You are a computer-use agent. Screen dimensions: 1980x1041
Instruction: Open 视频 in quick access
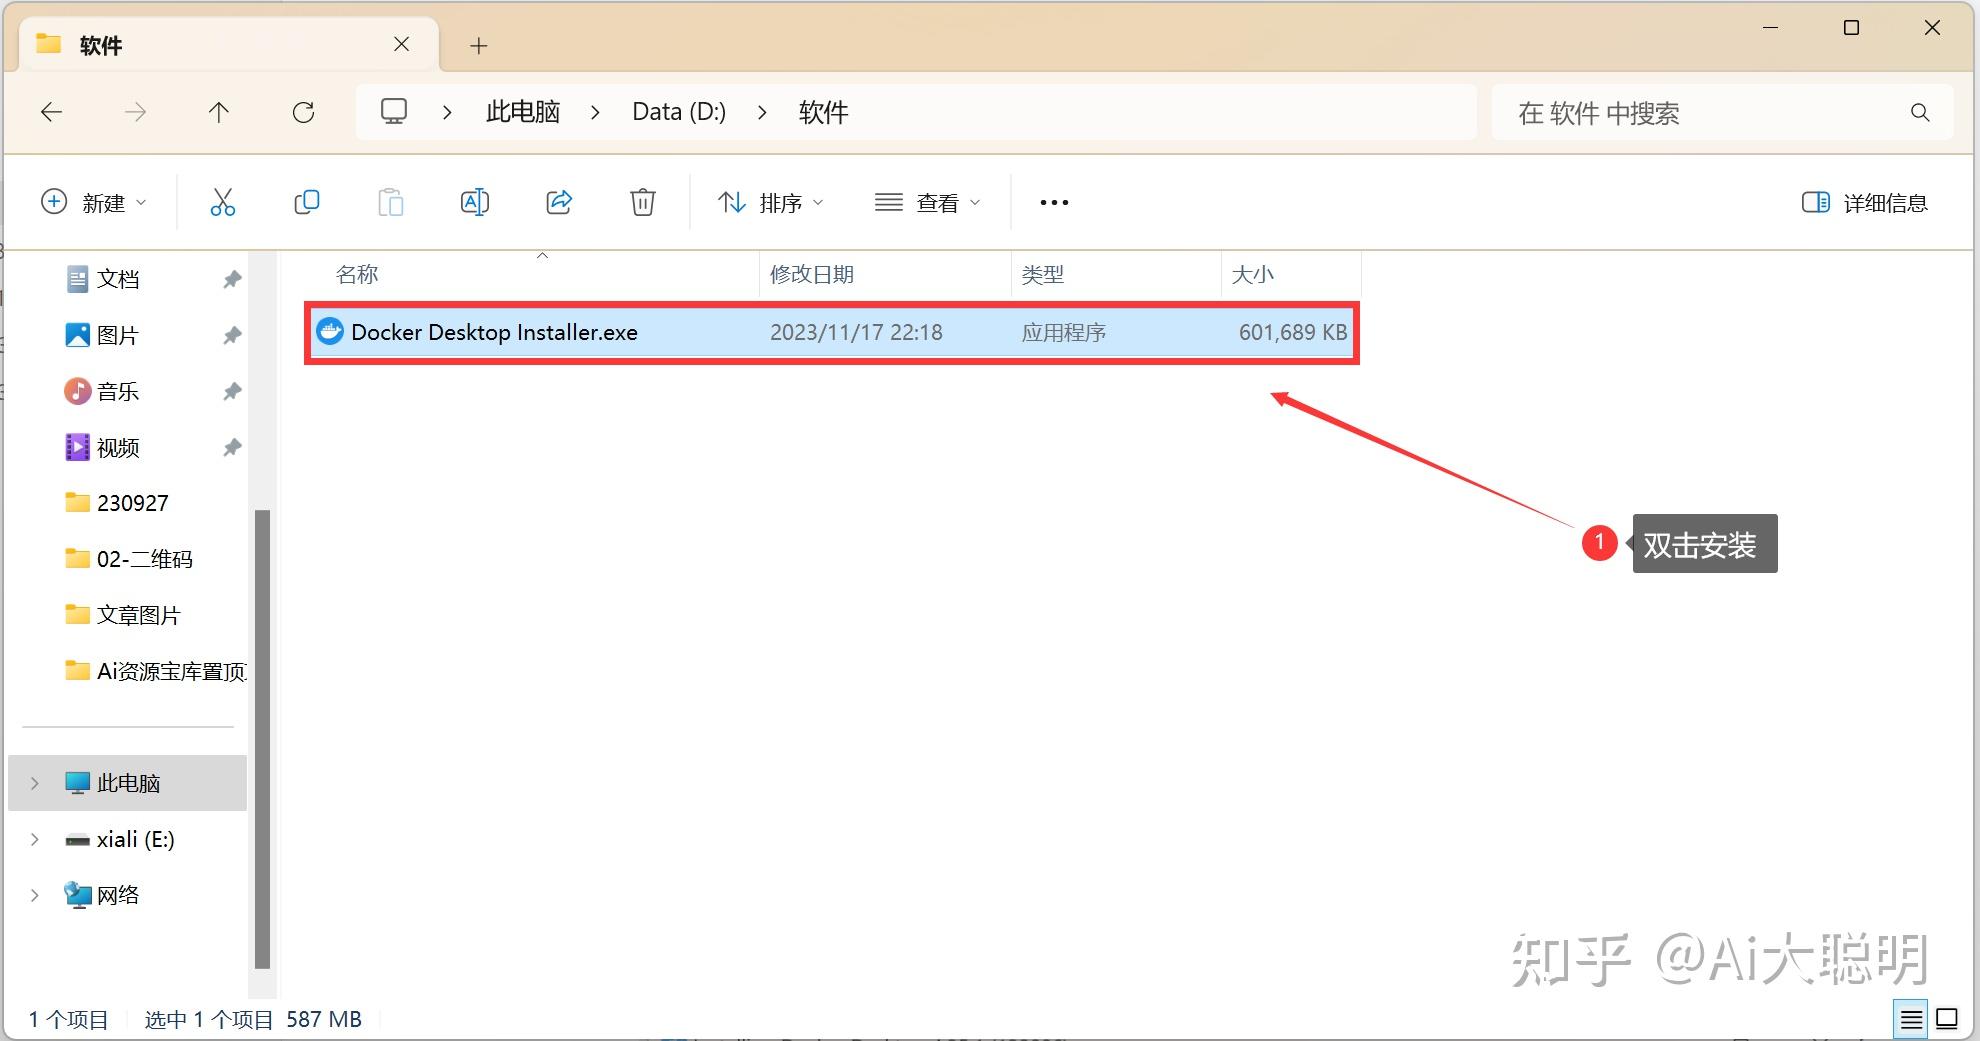[118, 447]
